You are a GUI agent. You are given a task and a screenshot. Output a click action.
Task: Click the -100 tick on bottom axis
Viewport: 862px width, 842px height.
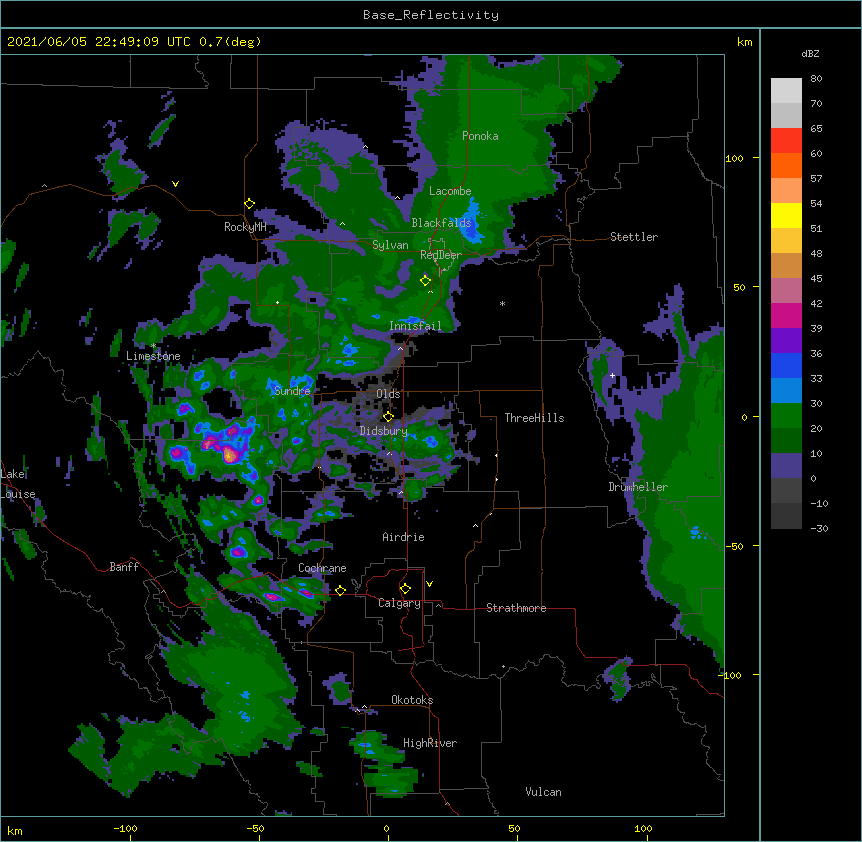[126, 828]
